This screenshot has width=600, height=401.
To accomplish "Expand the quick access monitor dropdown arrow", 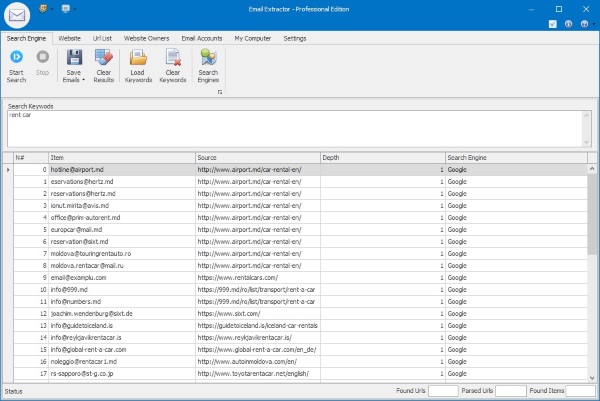I will coord(75,9).
